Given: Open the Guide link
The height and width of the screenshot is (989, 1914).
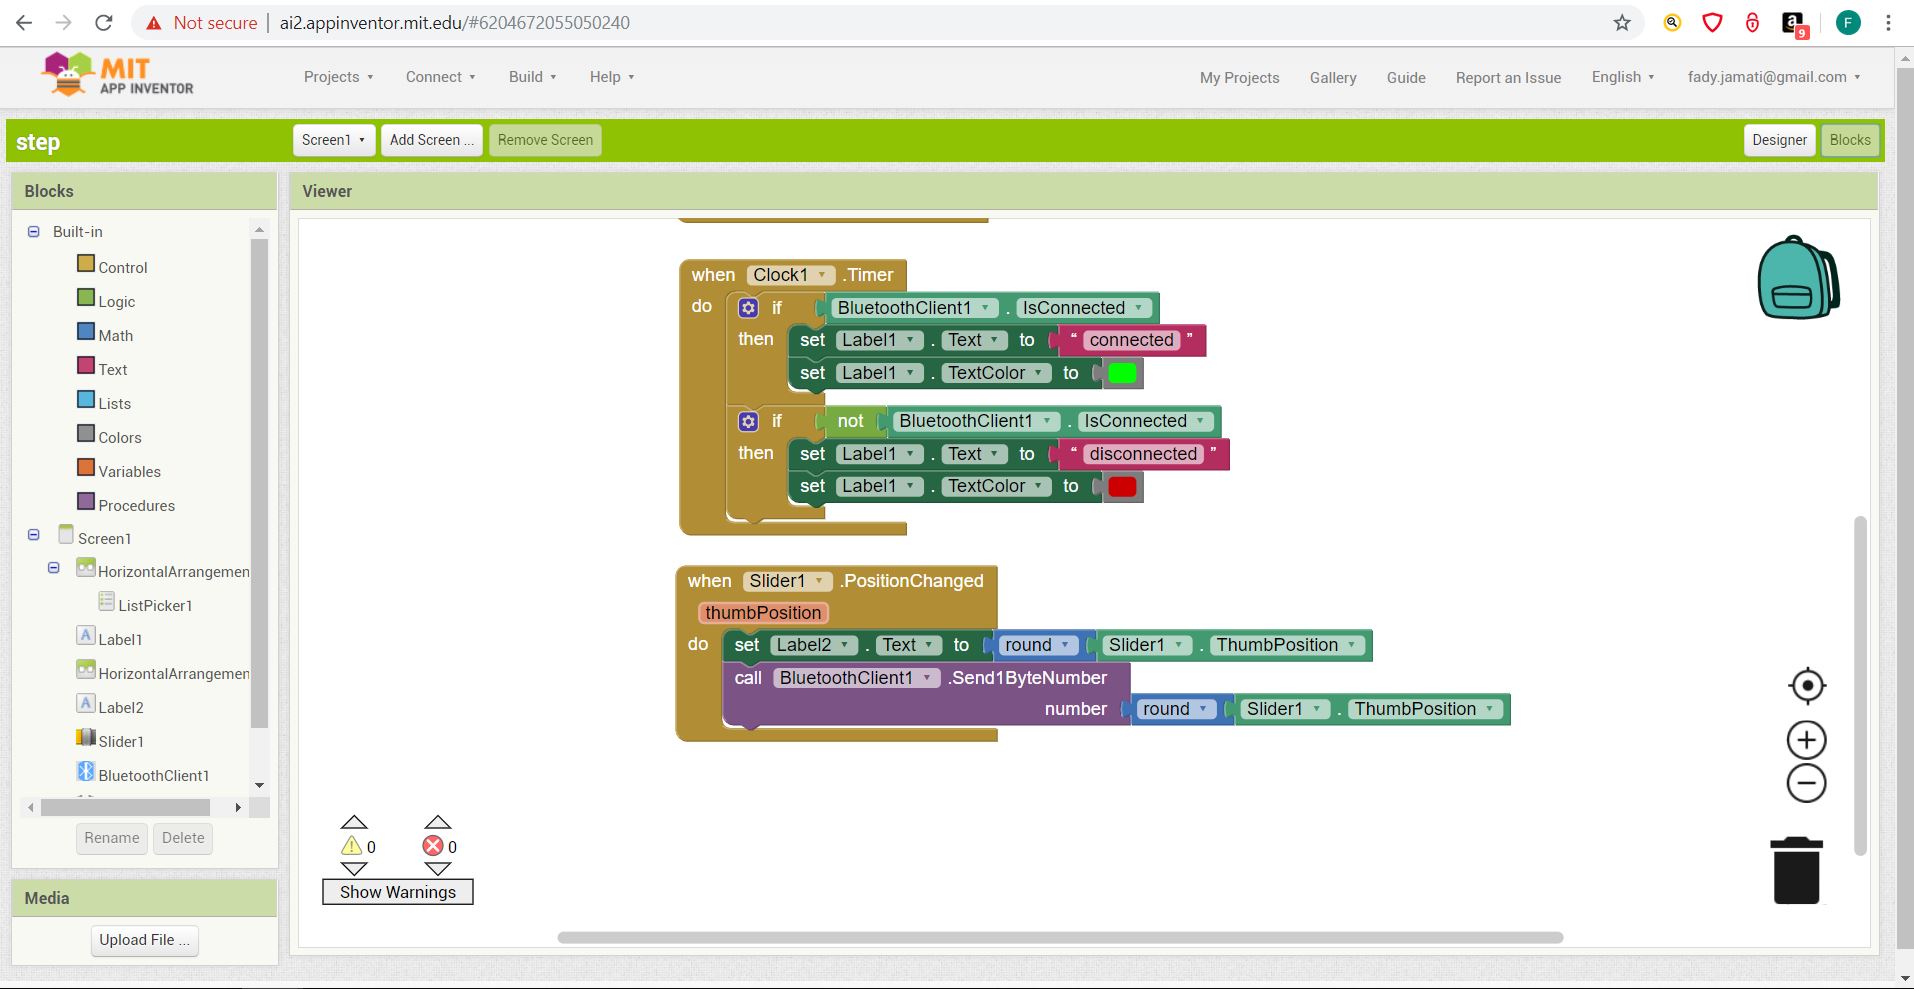Looking at the screenshot, I should (1406, 77).
